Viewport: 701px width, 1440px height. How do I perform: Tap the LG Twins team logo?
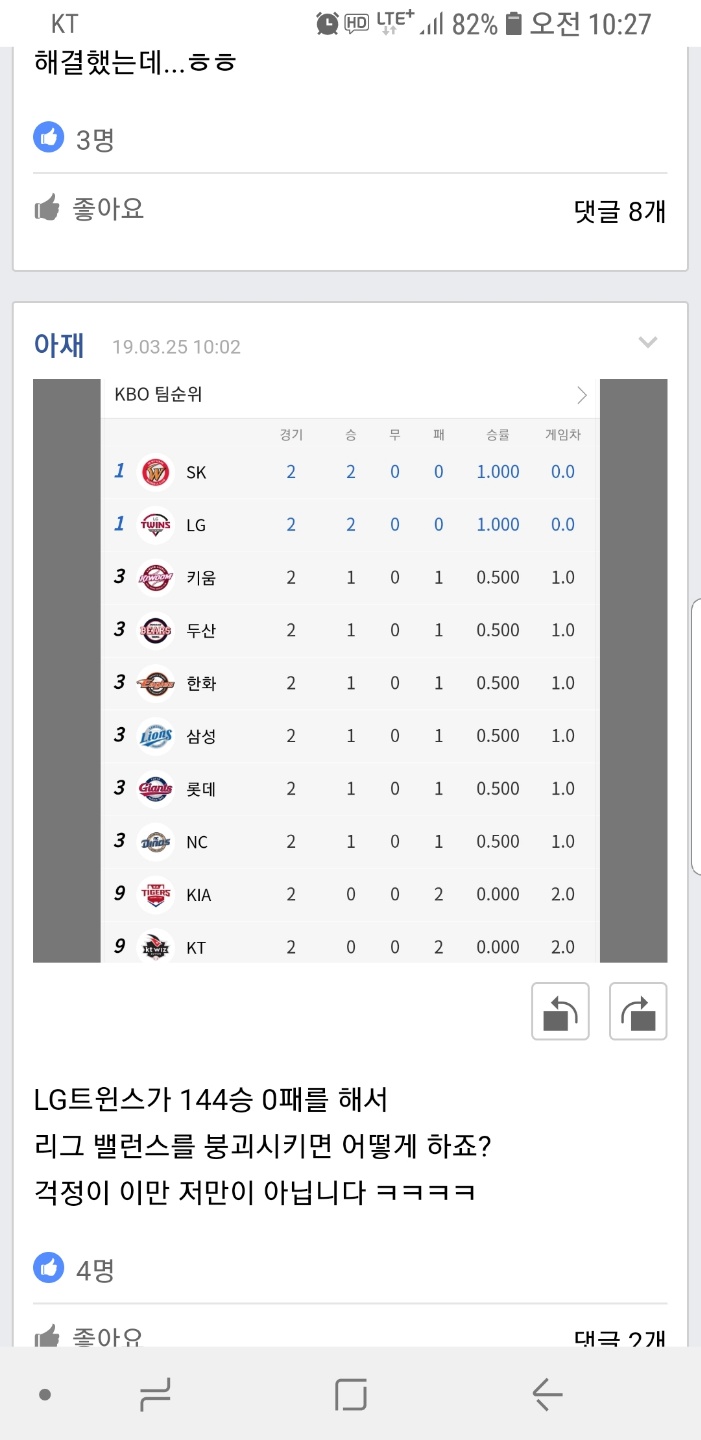(x=156, y=525)
